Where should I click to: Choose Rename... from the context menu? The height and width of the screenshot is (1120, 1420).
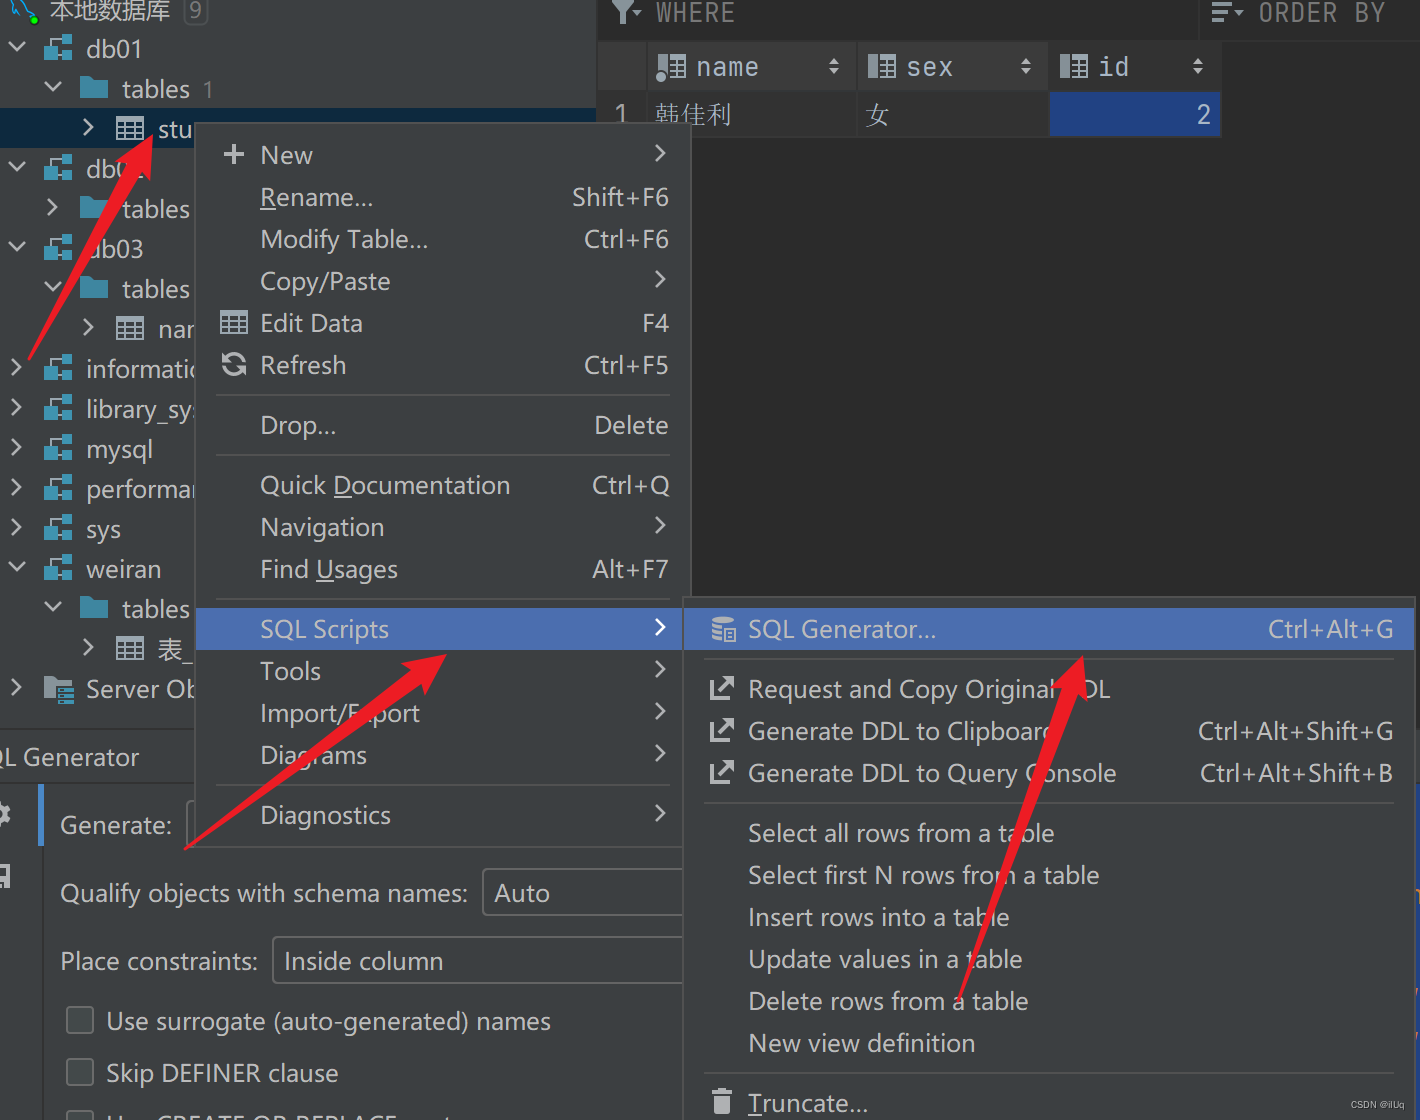444,197
